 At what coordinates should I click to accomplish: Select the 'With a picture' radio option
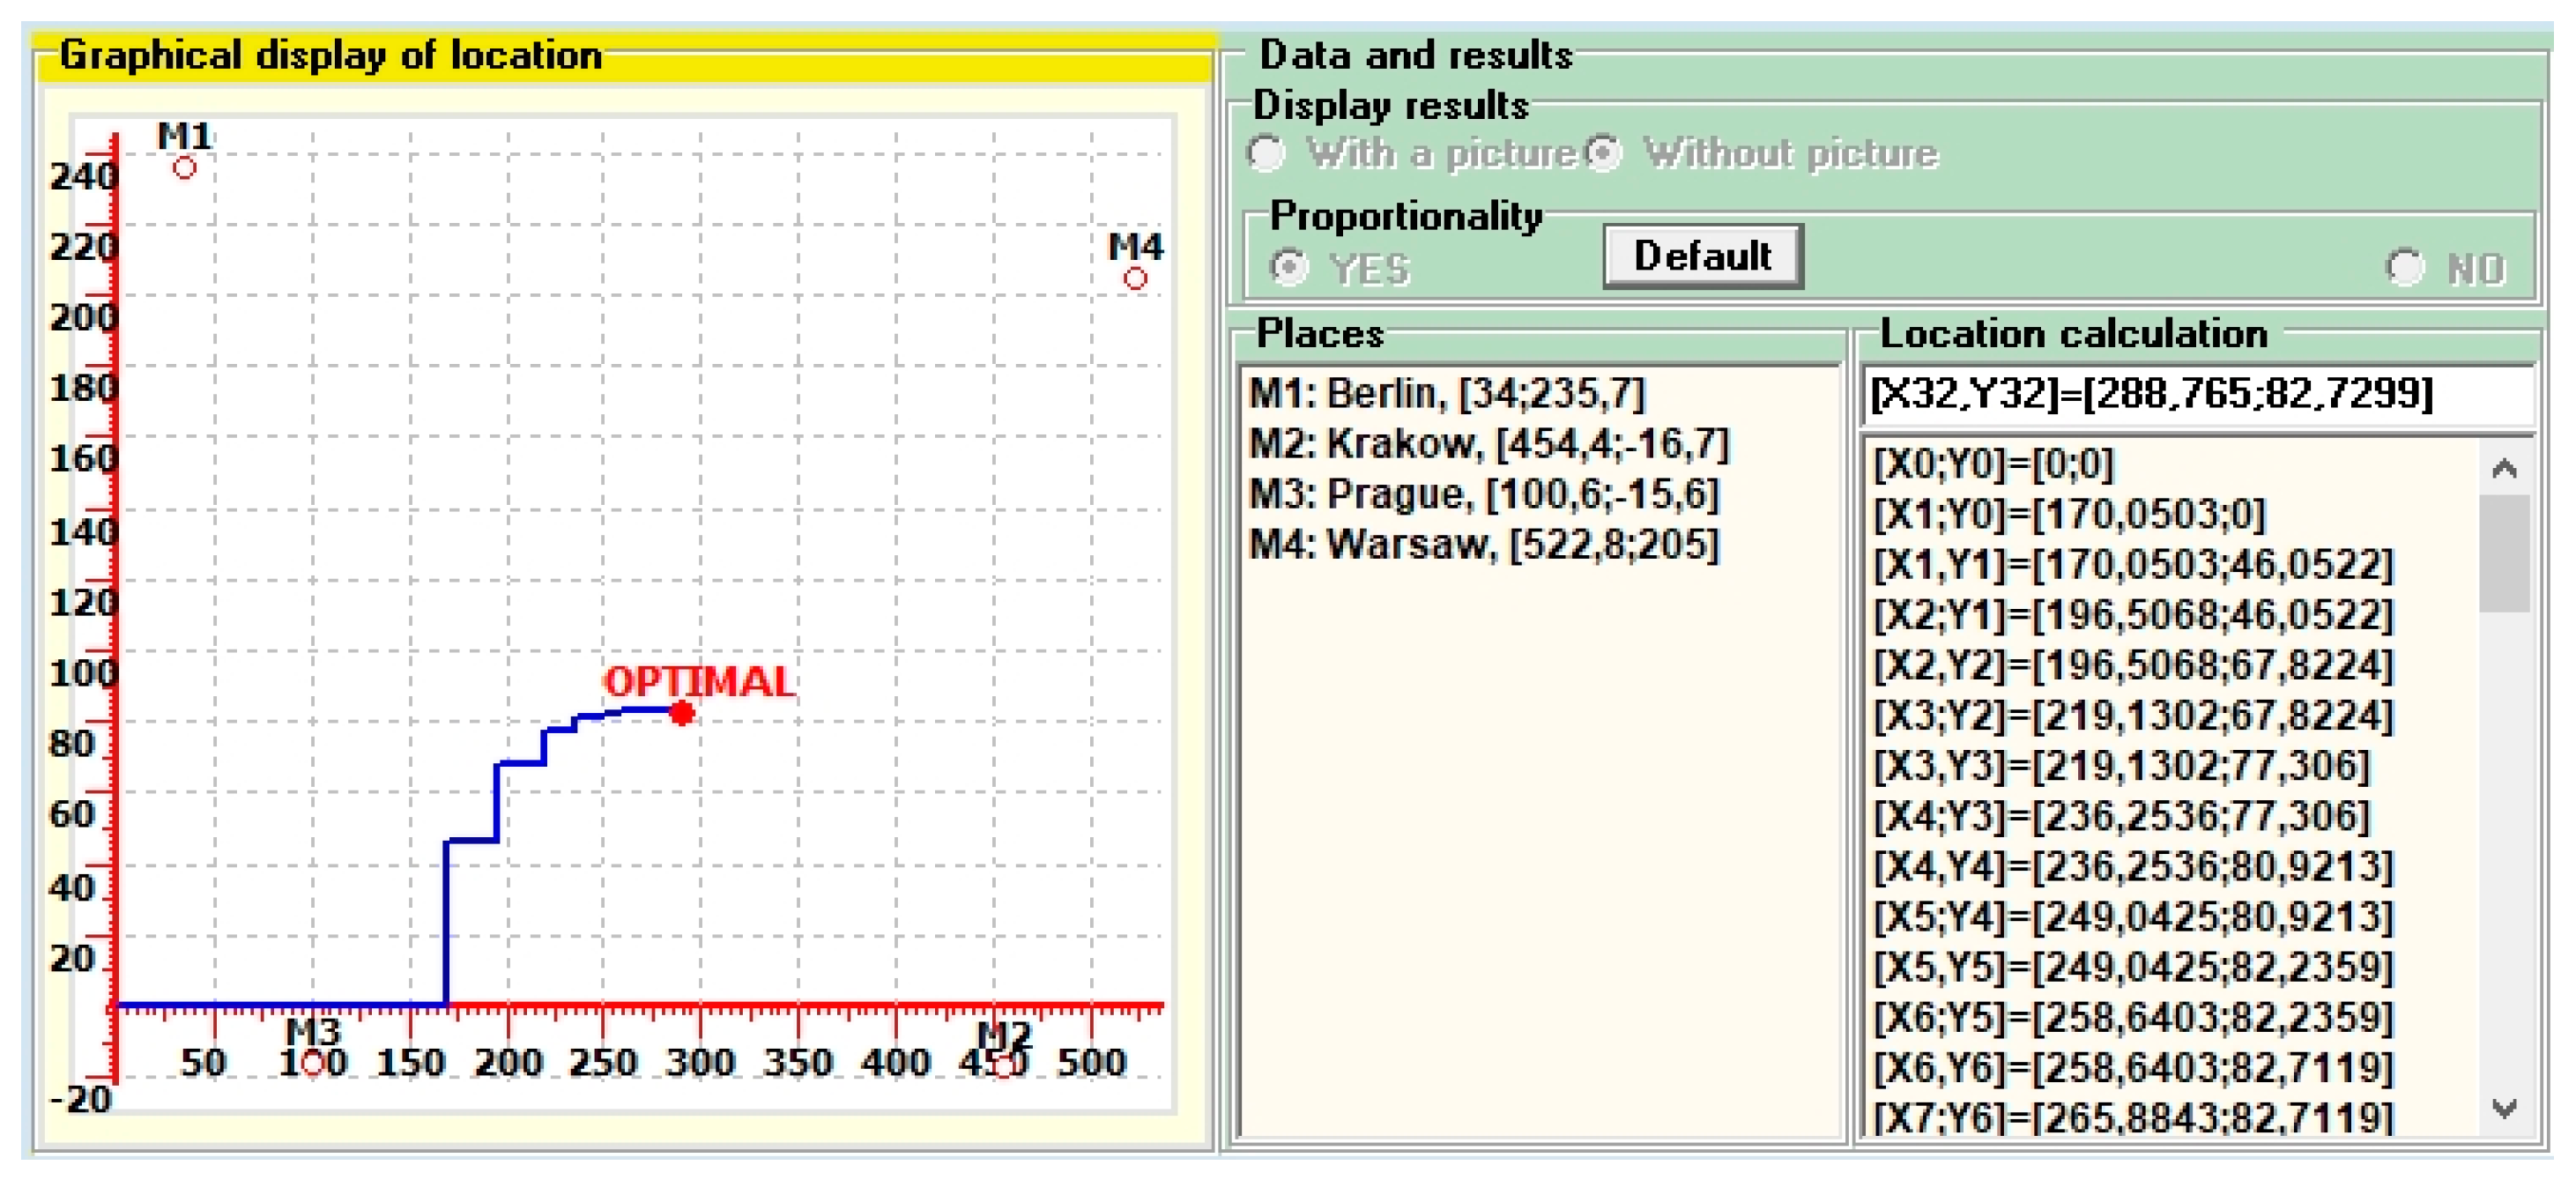[x=1267, y=154]
